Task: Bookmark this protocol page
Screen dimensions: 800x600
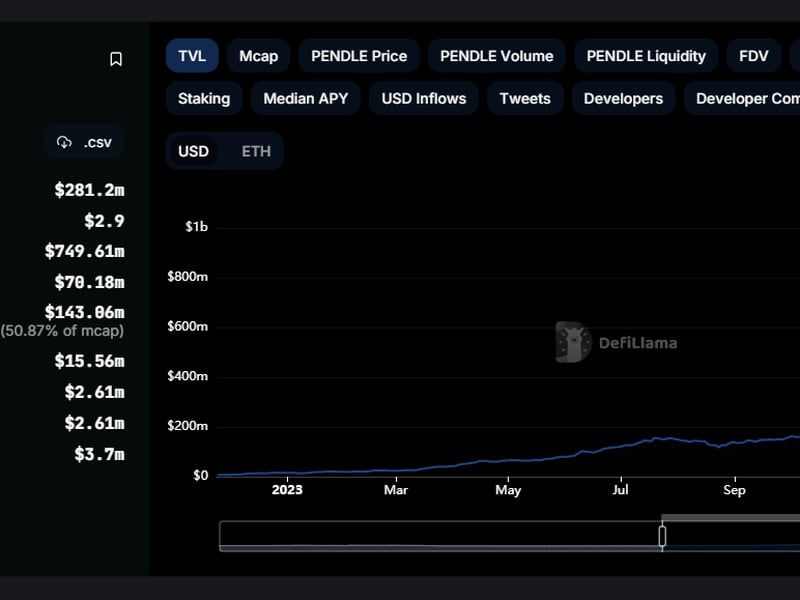Action: [115, 58]
